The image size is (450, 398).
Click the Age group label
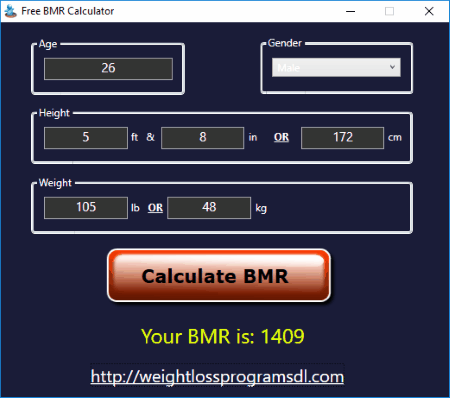point(48,44)
